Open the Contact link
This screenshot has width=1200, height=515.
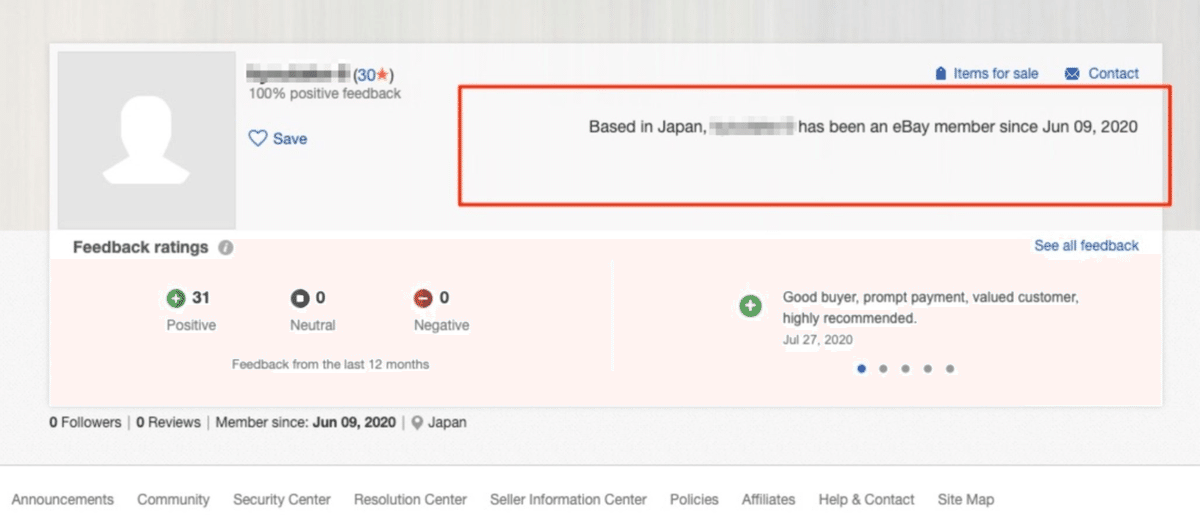tap(1114, 74)
